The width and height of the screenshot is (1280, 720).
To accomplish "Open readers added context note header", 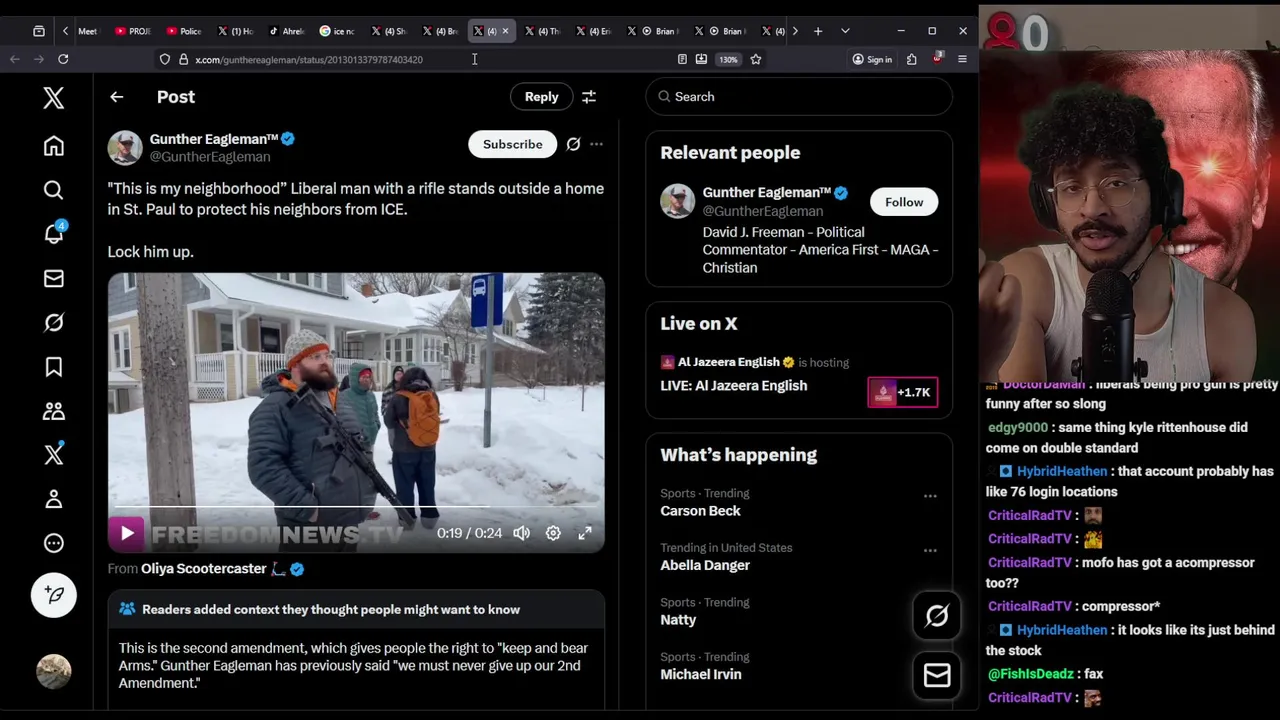I will (331, 609).
